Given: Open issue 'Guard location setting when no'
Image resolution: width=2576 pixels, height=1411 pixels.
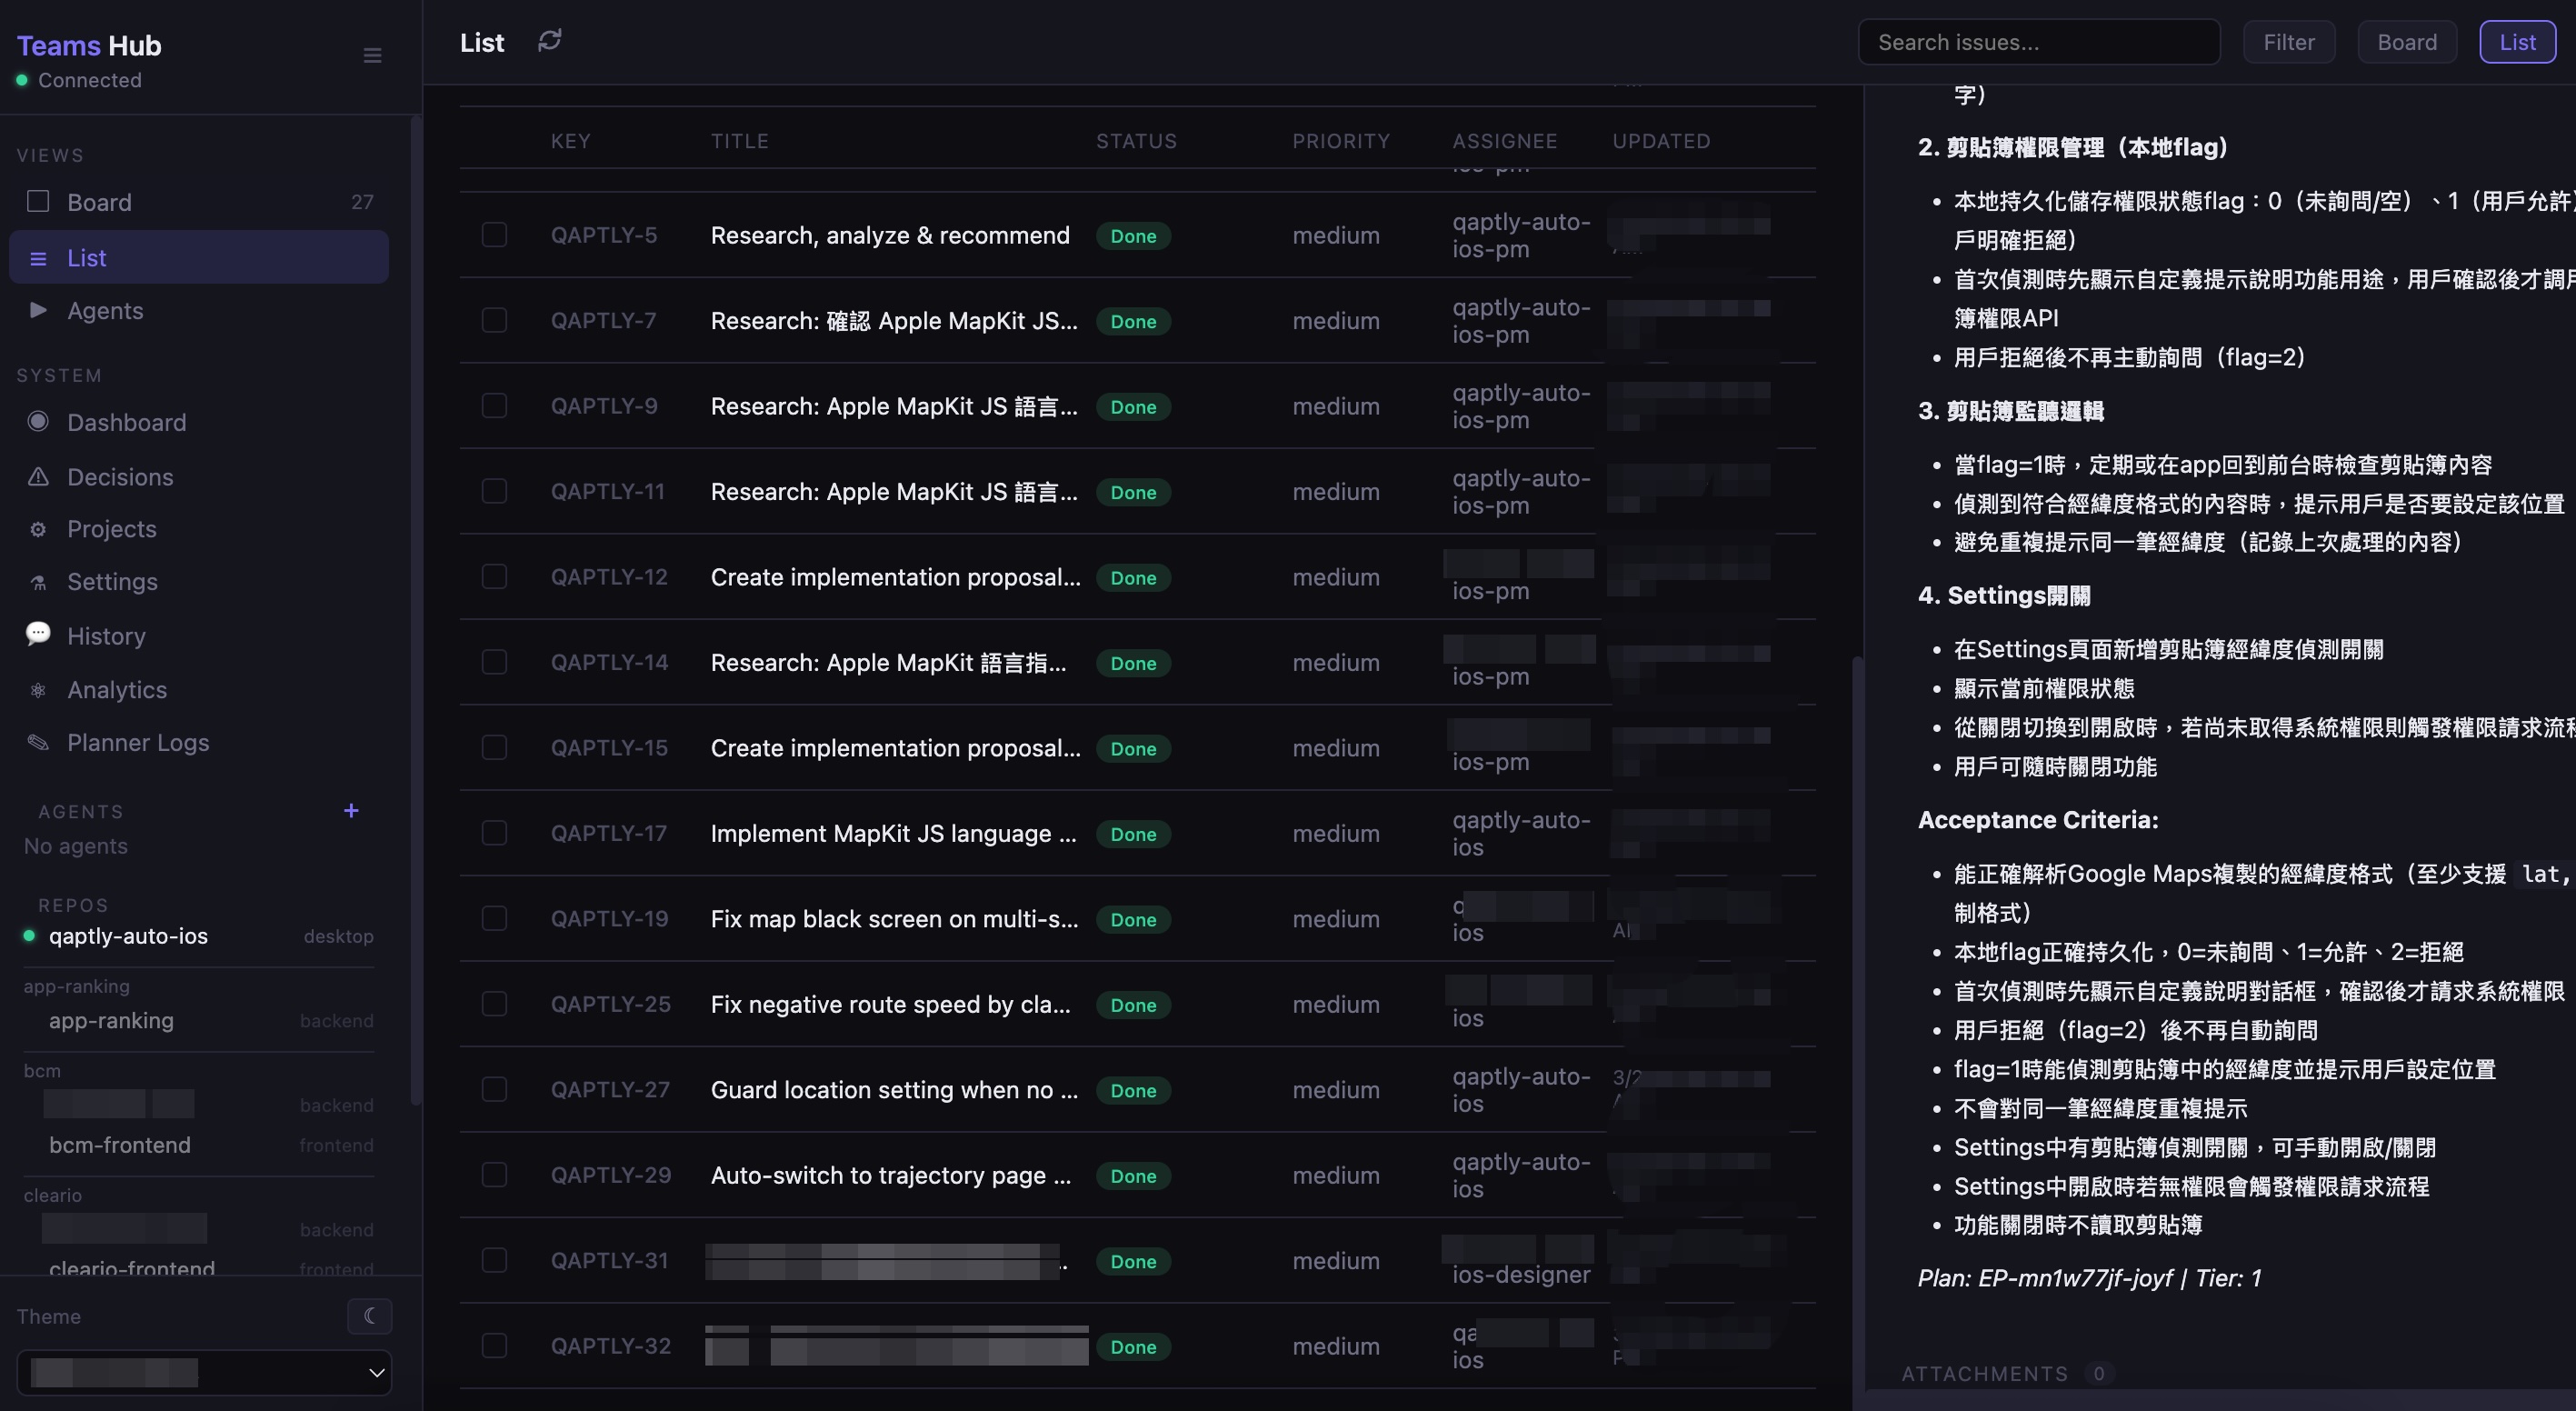Looking at the screenshot, I should 895,1090.
